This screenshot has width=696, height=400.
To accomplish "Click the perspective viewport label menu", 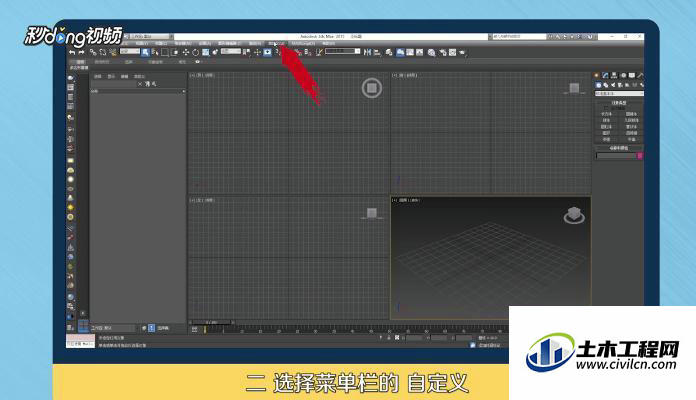I will (405, 200).
